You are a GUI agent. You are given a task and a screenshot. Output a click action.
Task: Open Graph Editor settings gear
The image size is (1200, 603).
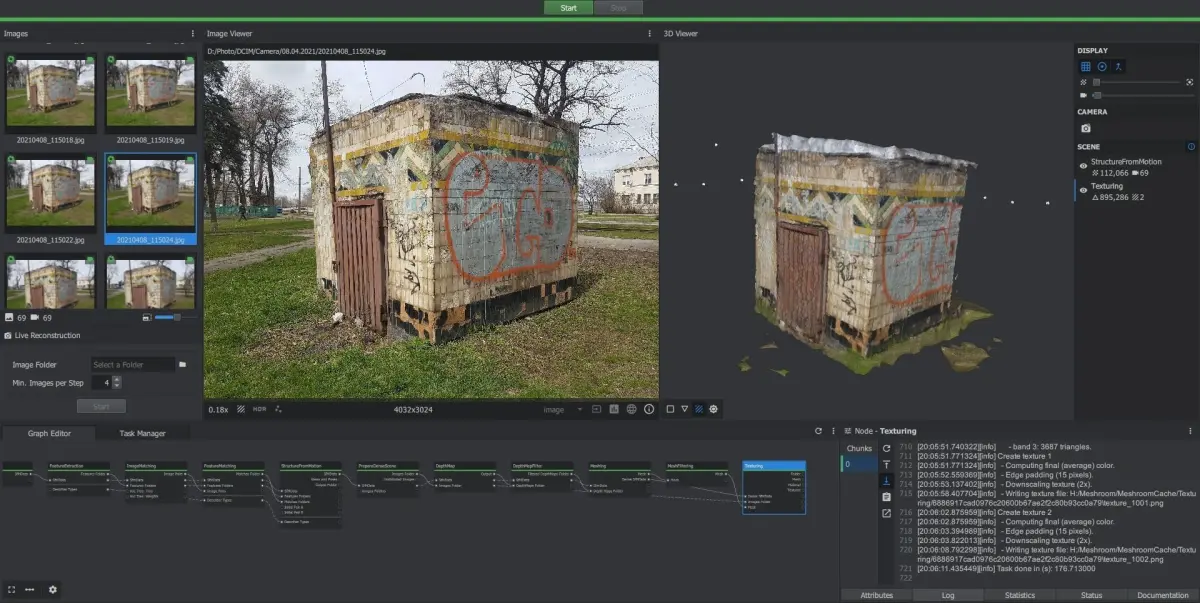[53, 590]
